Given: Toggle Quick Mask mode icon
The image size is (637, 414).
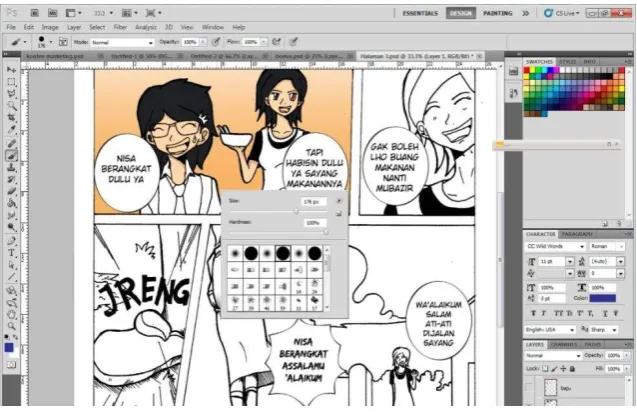Looking at the screenshot, I should [11, 365].
